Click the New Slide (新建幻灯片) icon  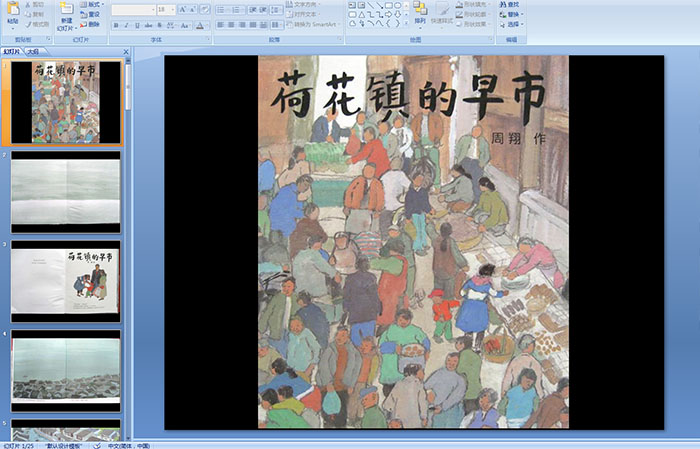(67, 8)
